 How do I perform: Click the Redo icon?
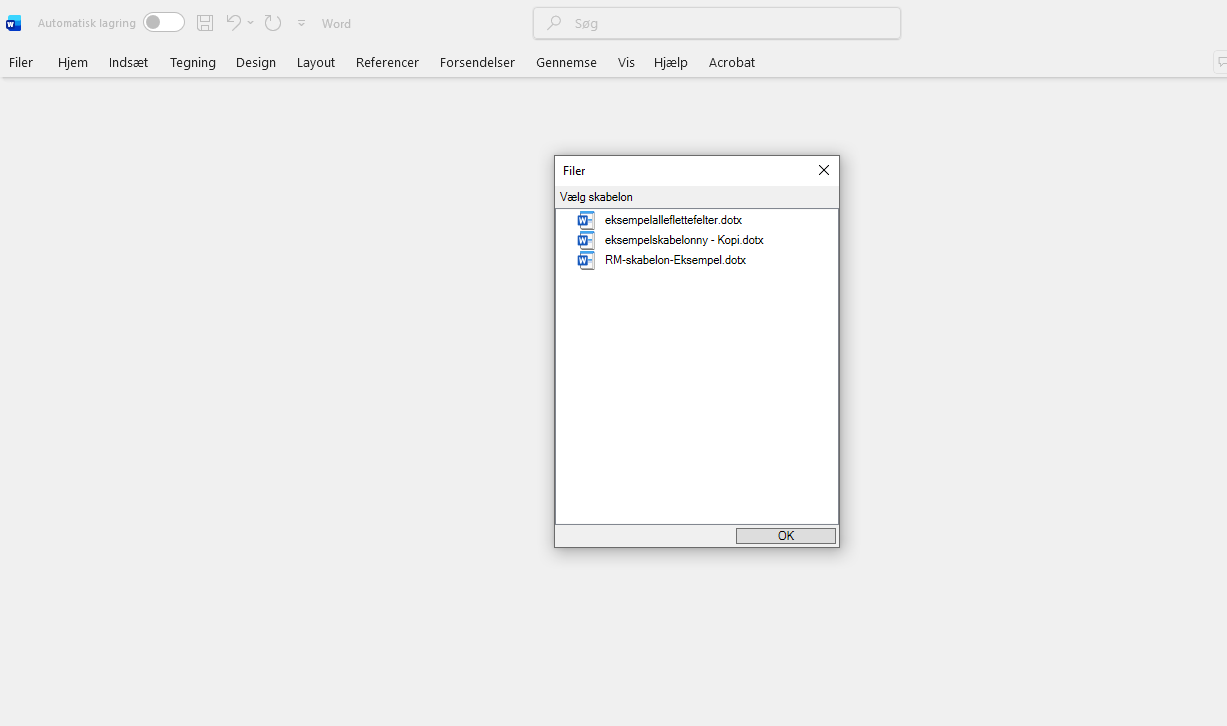coord(273,23)
